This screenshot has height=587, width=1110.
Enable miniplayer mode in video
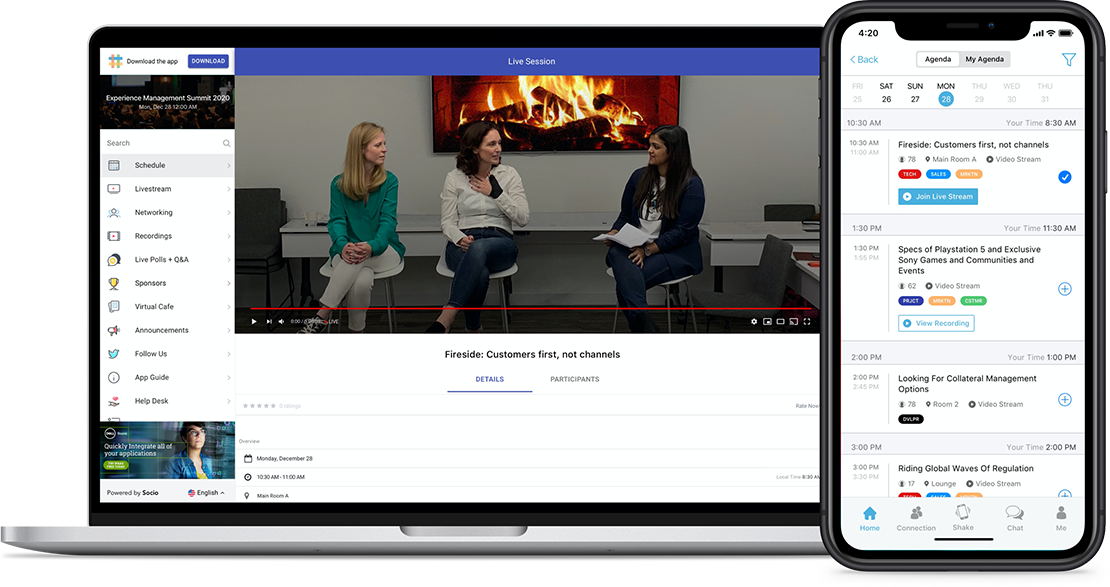[x=767, y=321]
